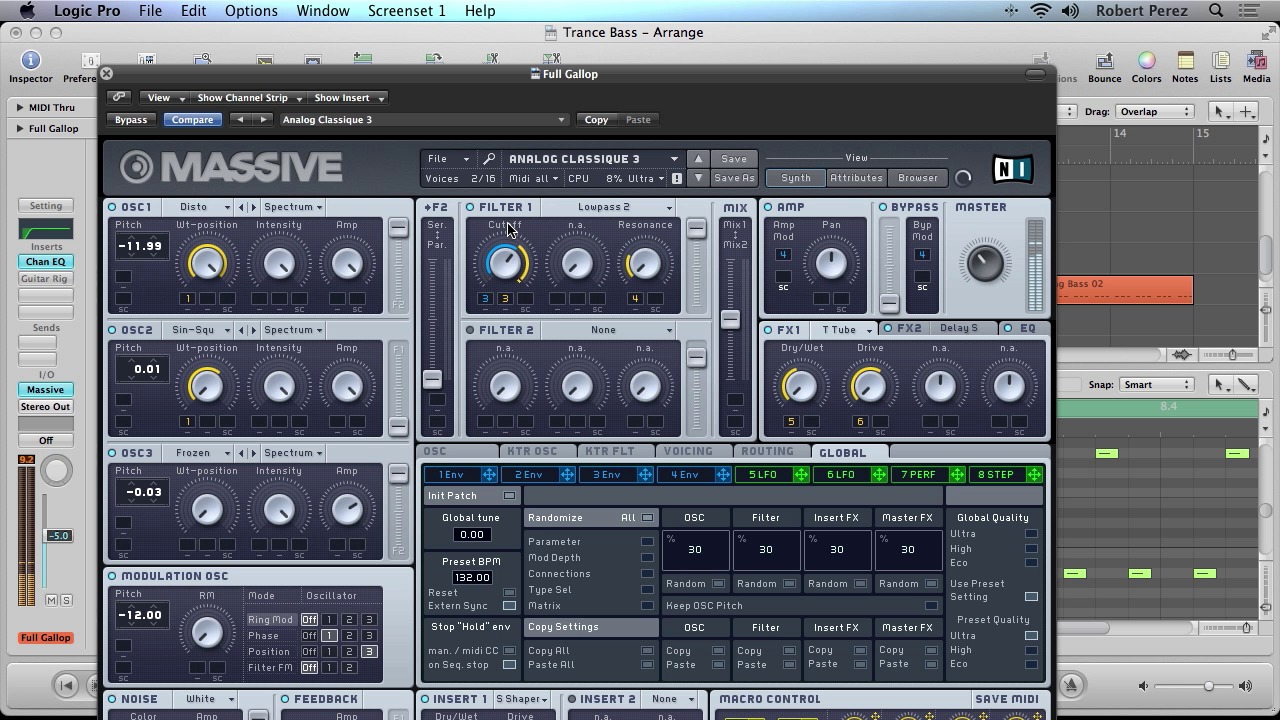The width and height of the screenshot is (1280, 720).
Task: Open OSC1 Disto wavetable dropdown
Action: (206, 207)
